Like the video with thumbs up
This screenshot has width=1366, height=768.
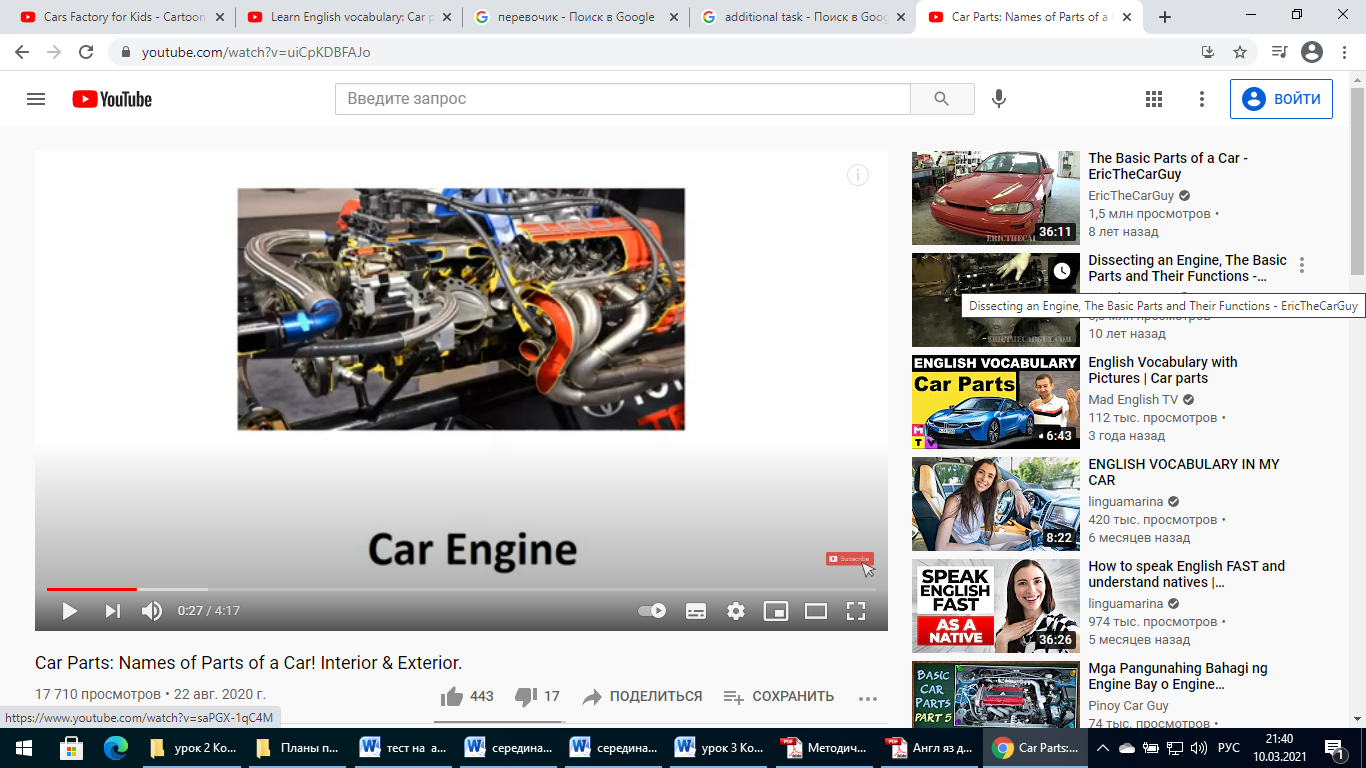tap(452, 696)
